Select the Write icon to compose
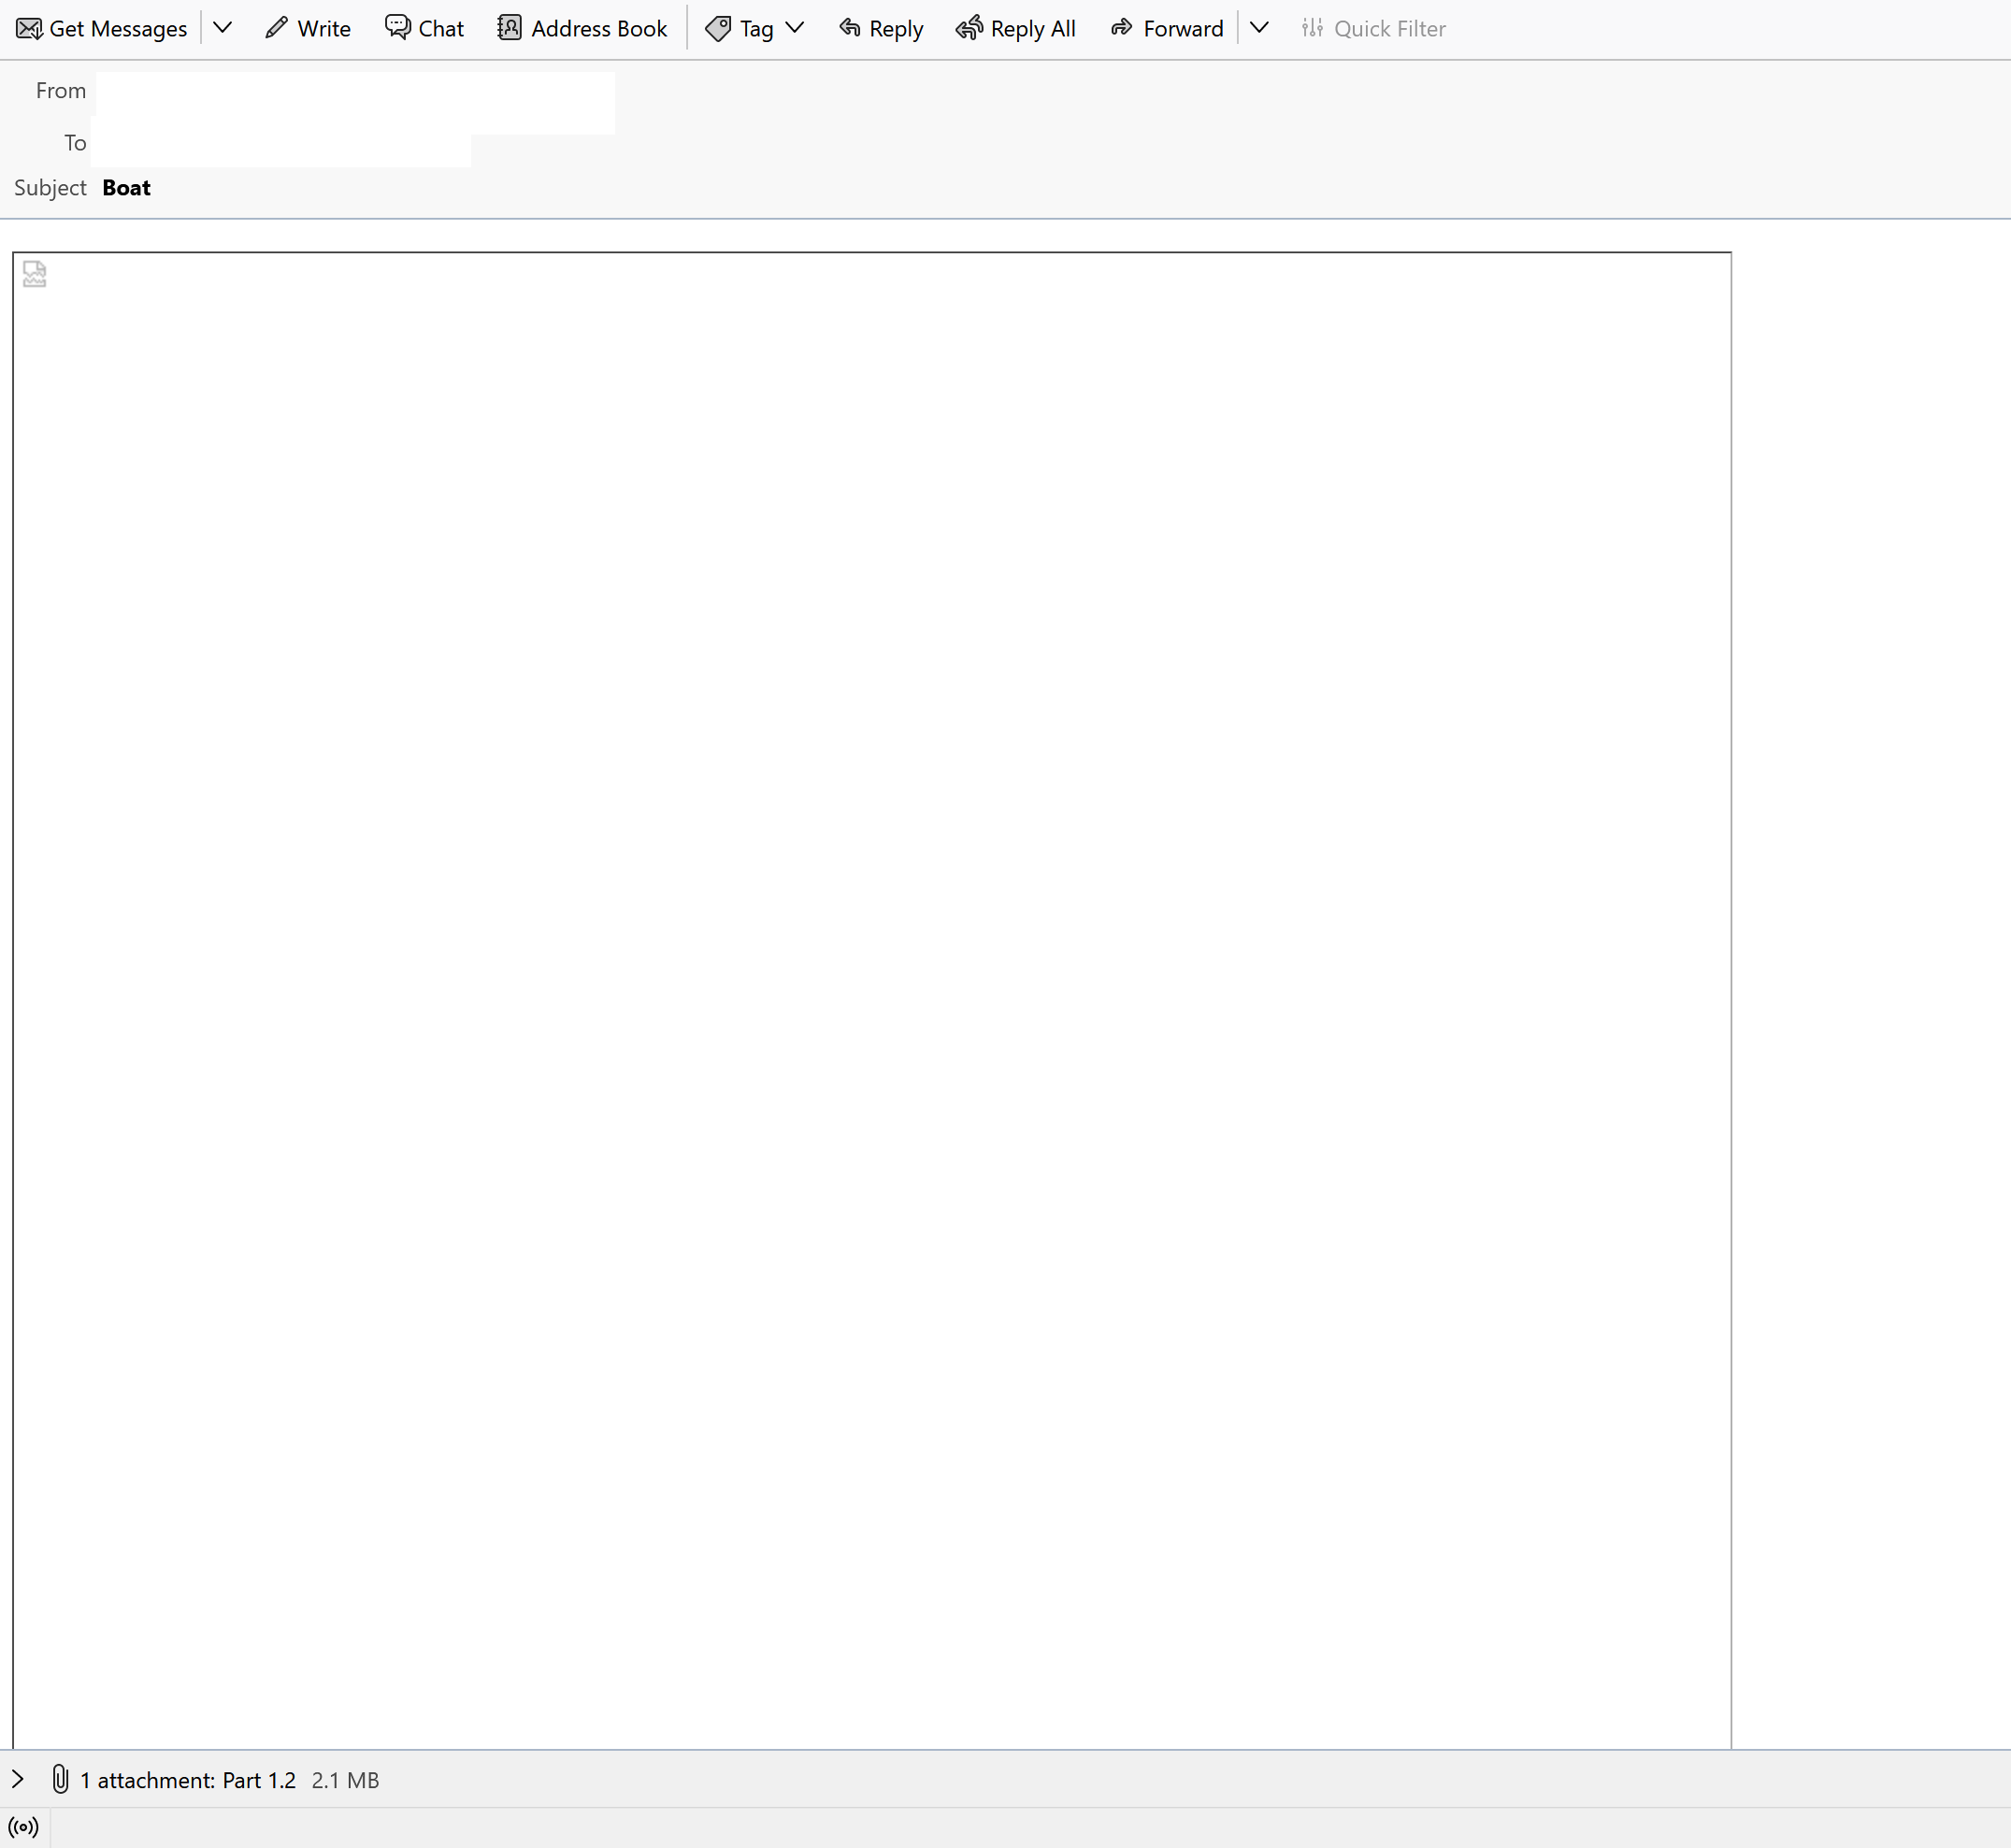The height and width of the screenshot is (1848, 2011). click(x=276, y=28)
